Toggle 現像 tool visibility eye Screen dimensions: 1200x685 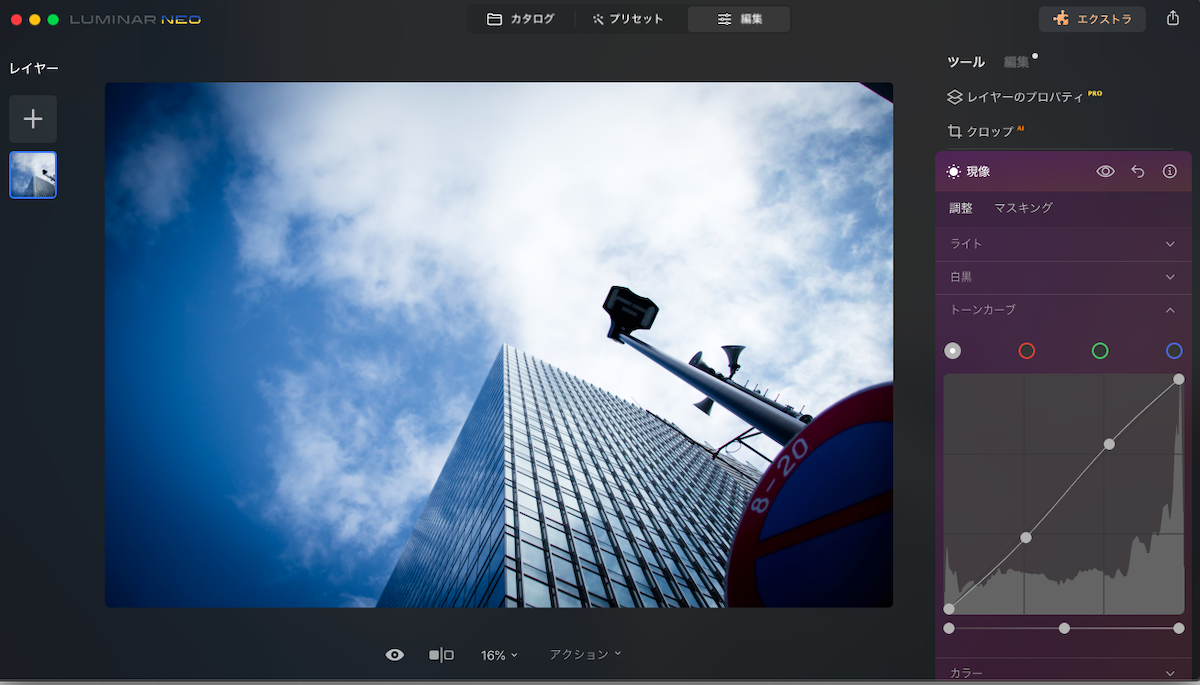tap(1105, 172)
